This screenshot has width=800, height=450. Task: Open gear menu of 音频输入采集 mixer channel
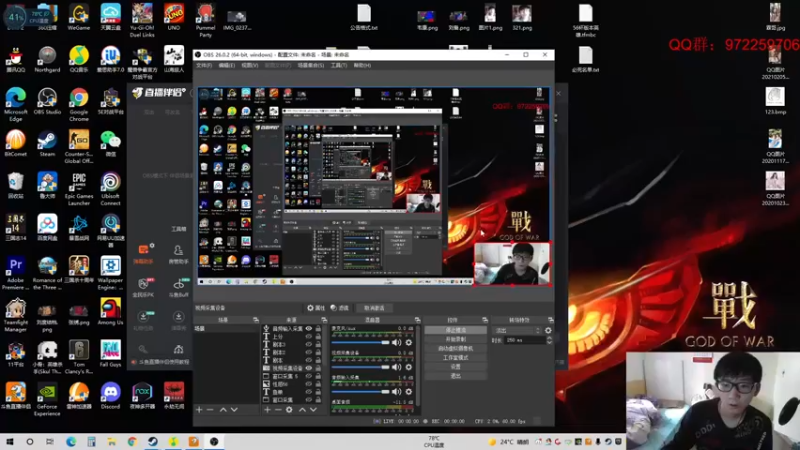tap(409, 391)
